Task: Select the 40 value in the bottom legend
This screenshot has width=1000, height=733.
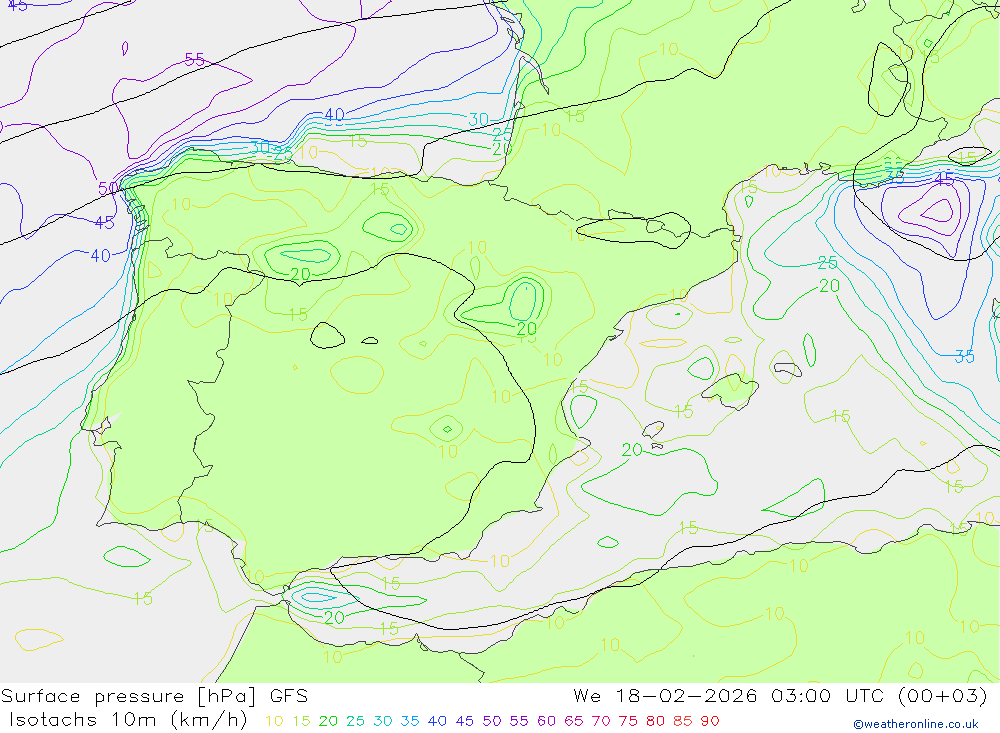Action: [x=438, y=721]
